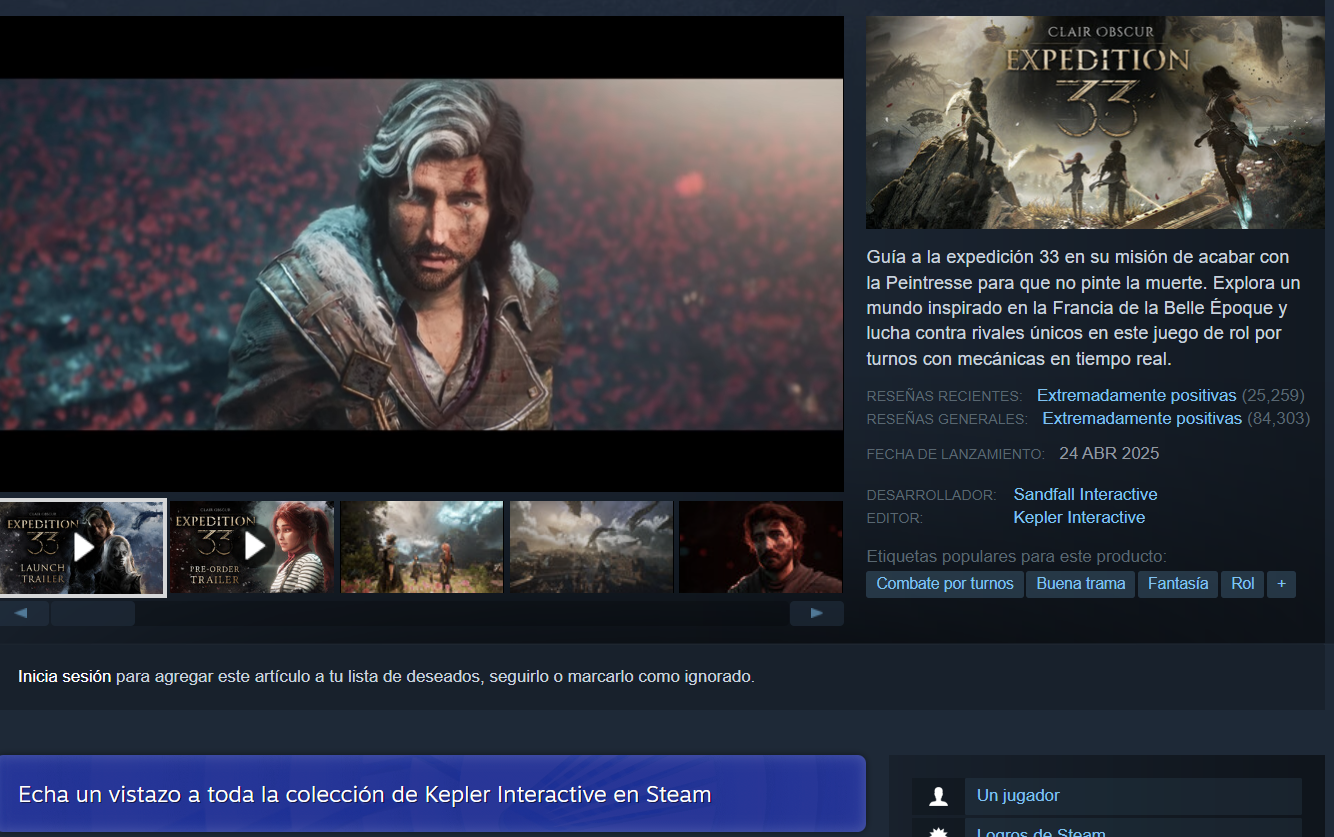The height and width of the screenshot is (837, 1334).
Task: Open general reviews 'Extremadamente positivas' link
Action: [x=1142, y=418]
